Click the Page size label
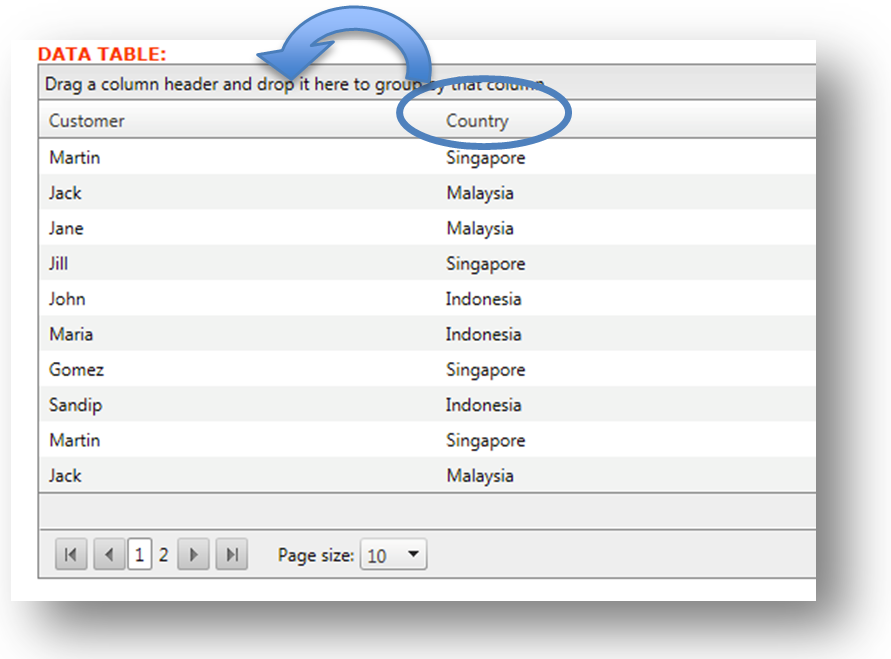This screenshot has height=659, width=891. 316,555
